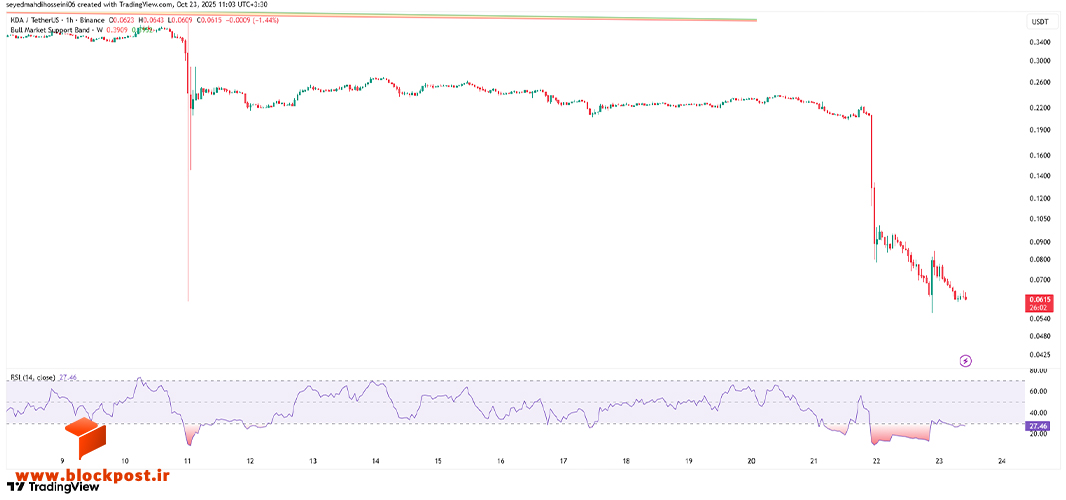Click date 11 on the time axis
This screenshot has height=500, width=1066.
(188, 461)
